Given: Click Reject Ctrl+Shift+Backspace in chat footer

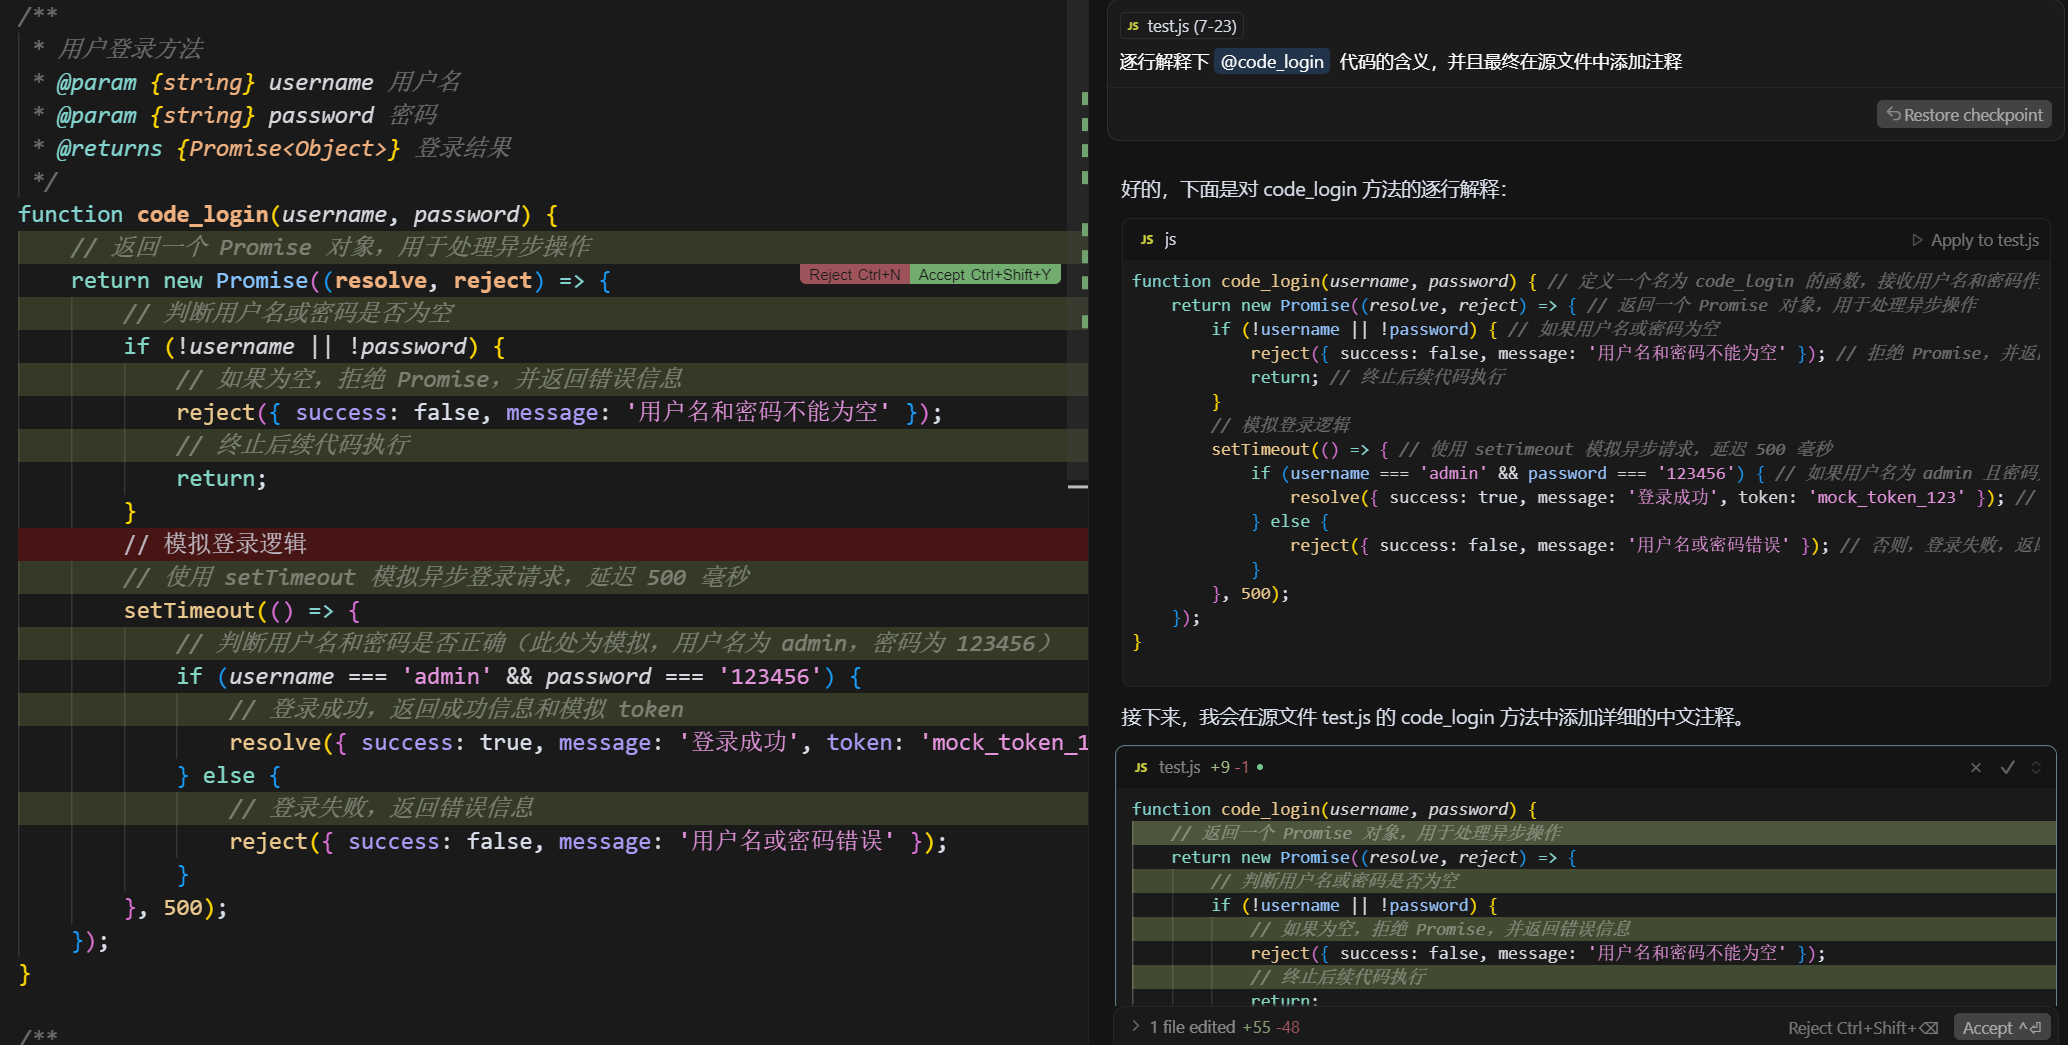Looking at the screenshot, I should click(1862, 1028).
